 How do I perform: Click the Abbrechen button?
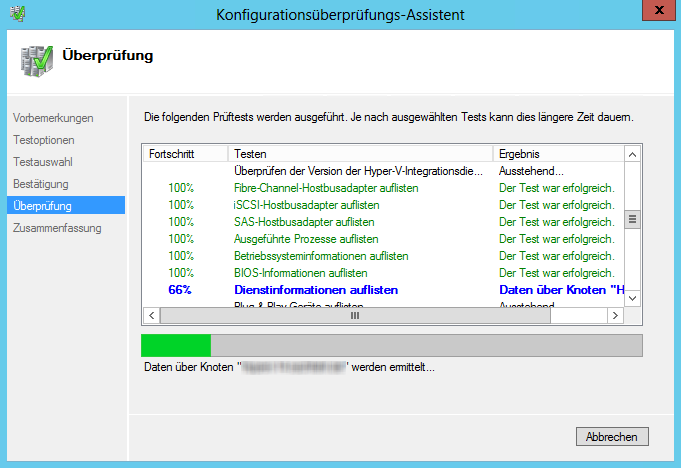pos(612,436)
